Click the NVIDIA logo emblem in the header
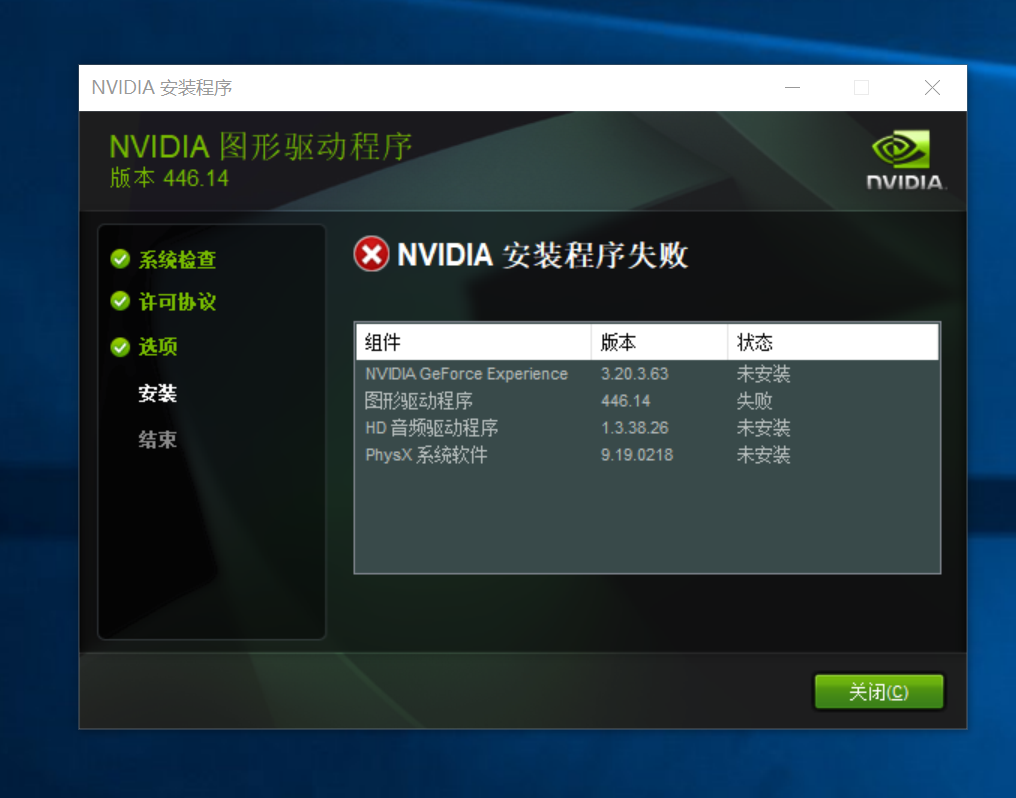The image size is (1016, 798). pos(903,147)
